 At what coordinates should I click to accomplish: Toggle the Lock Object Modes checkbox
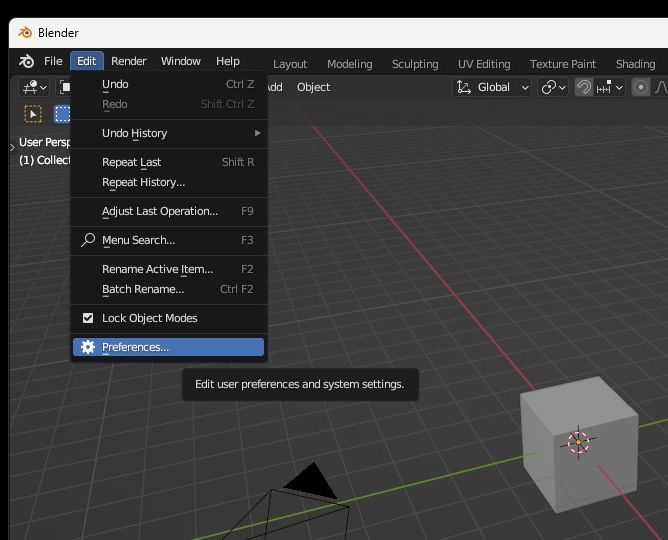[88, 318]
